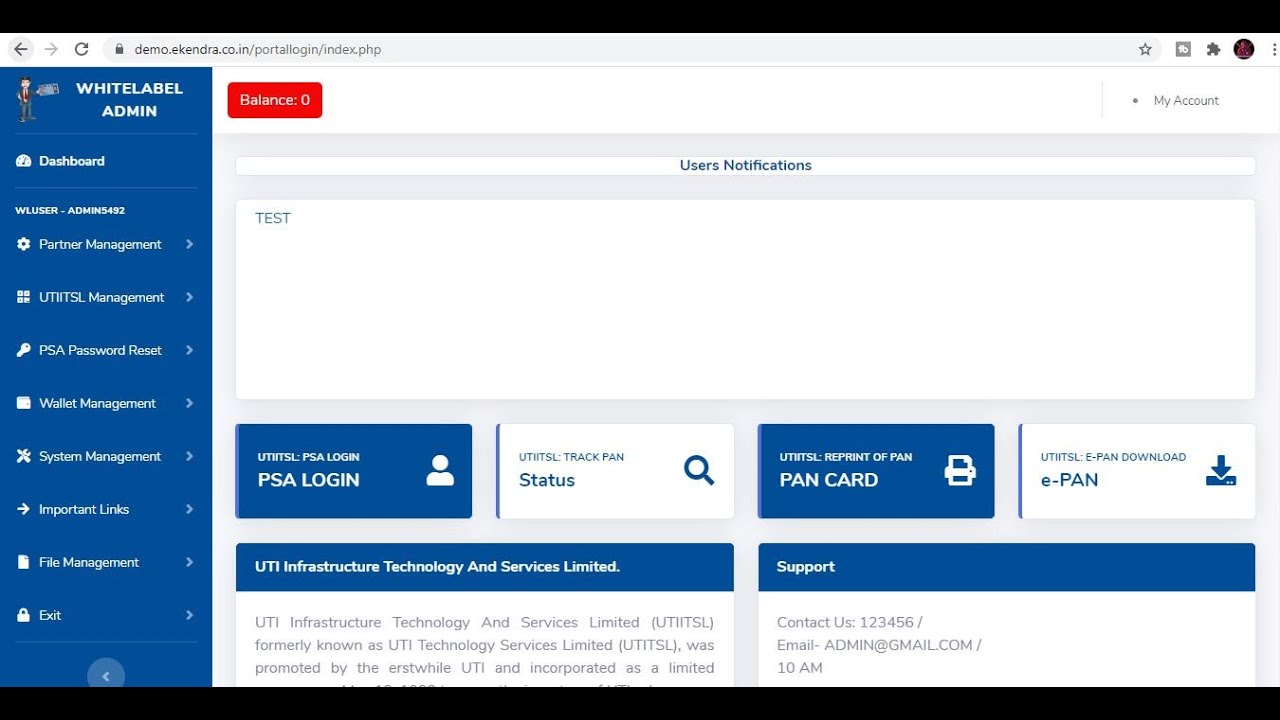Collapse sidebar with the round chevron button
Screen dimensions: 1280x720
click(106, 675)
